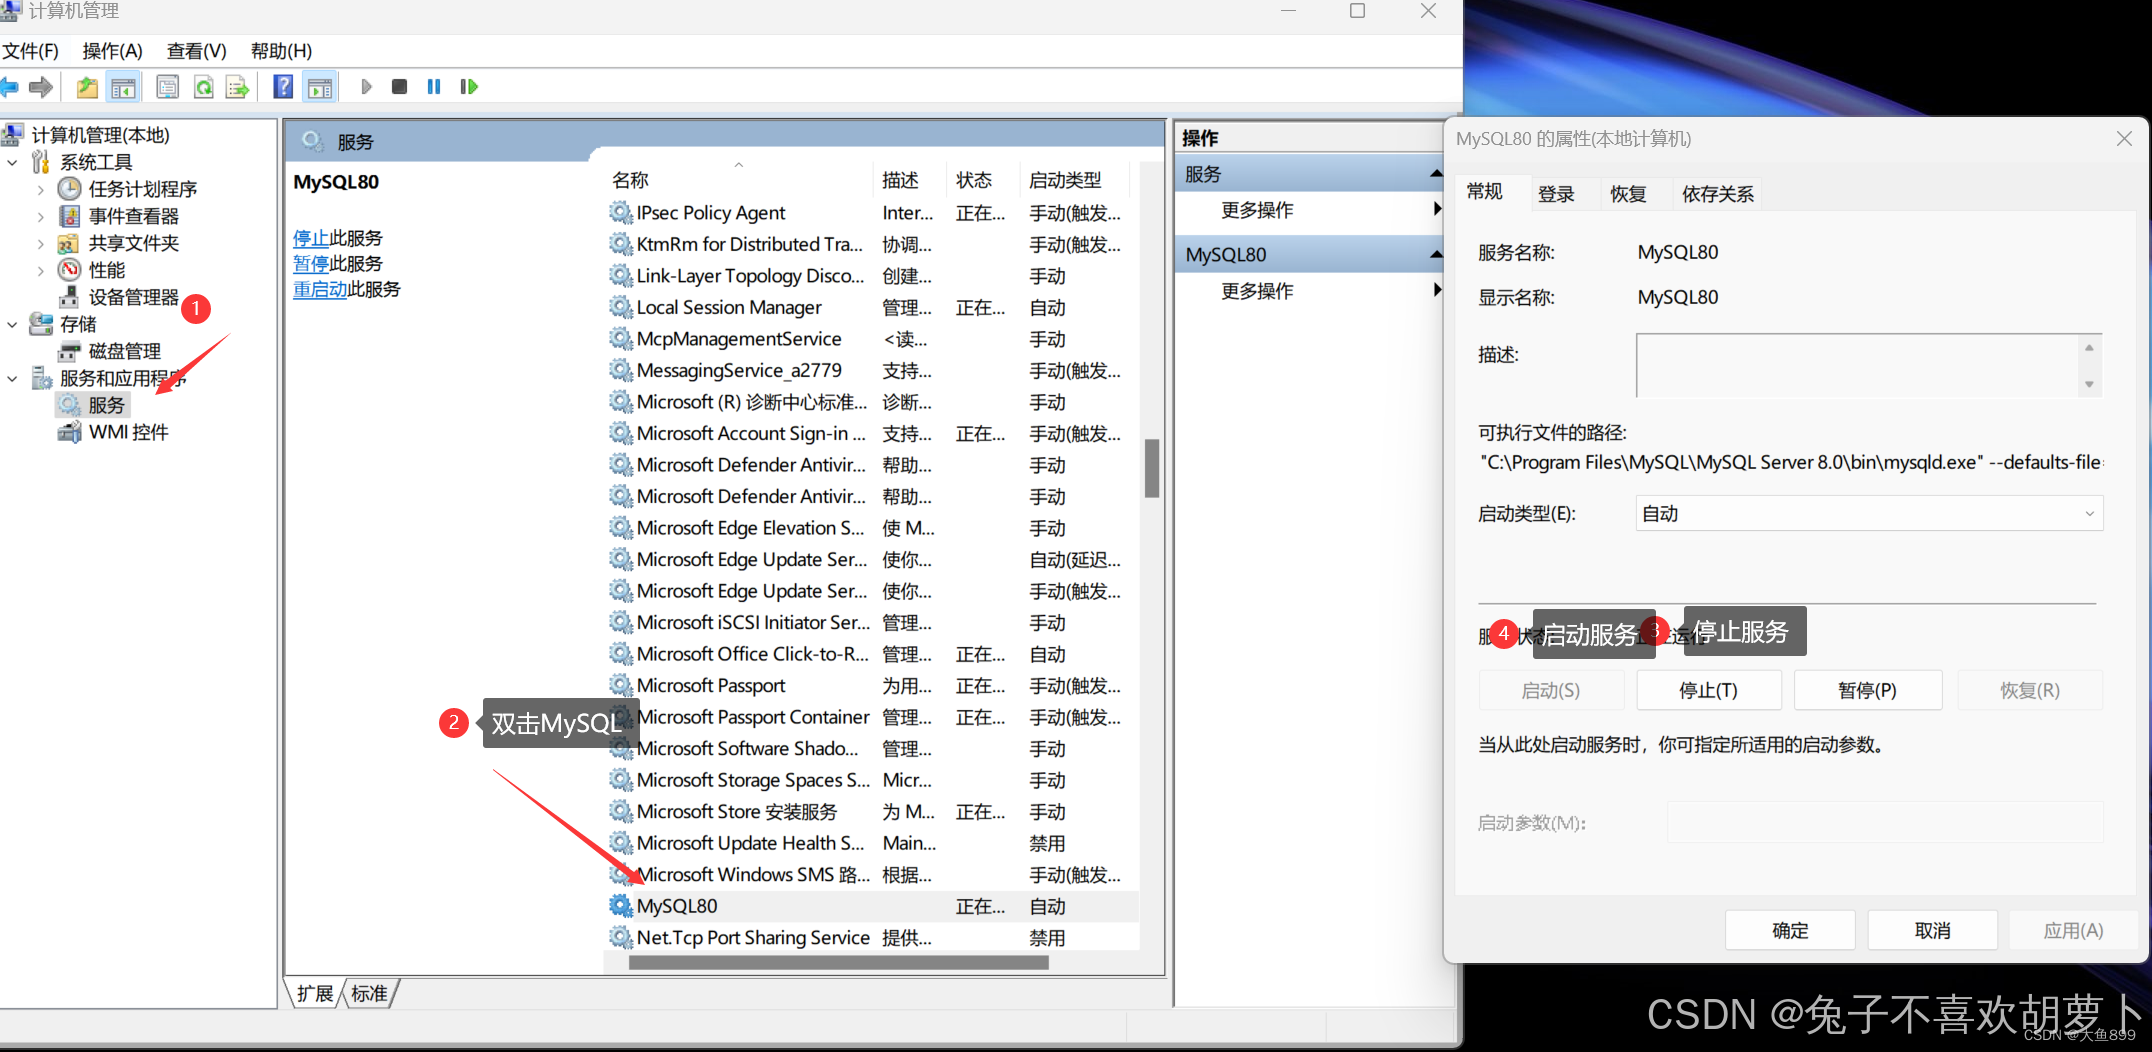Viewport: 2152px width, 1052px height.
Task: Collapse the 系统工具 tree node
Action: point(13,162)
